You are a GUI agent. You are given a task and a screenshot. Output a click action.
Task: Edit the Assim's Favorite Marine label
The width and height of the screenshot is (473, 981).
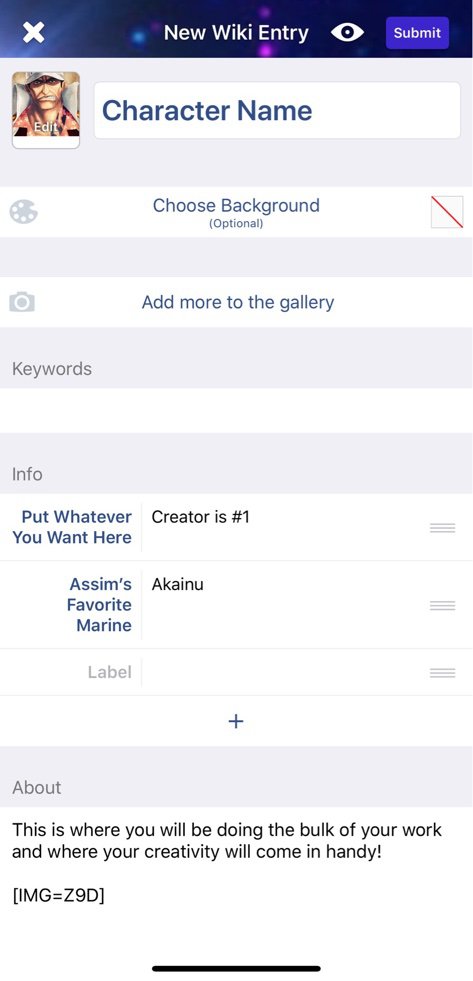[x=100, y=604]
